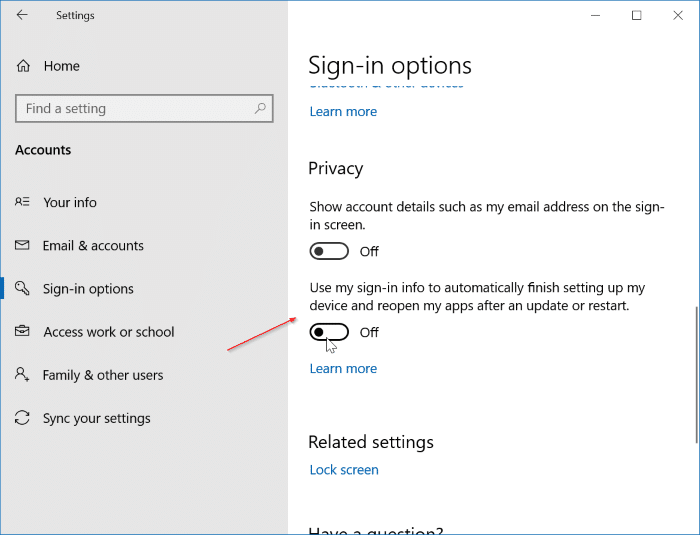The height and width of the screenshot is (535, 700).
Task: Click Learn more above Privacy section
Action: pos(343,112)
